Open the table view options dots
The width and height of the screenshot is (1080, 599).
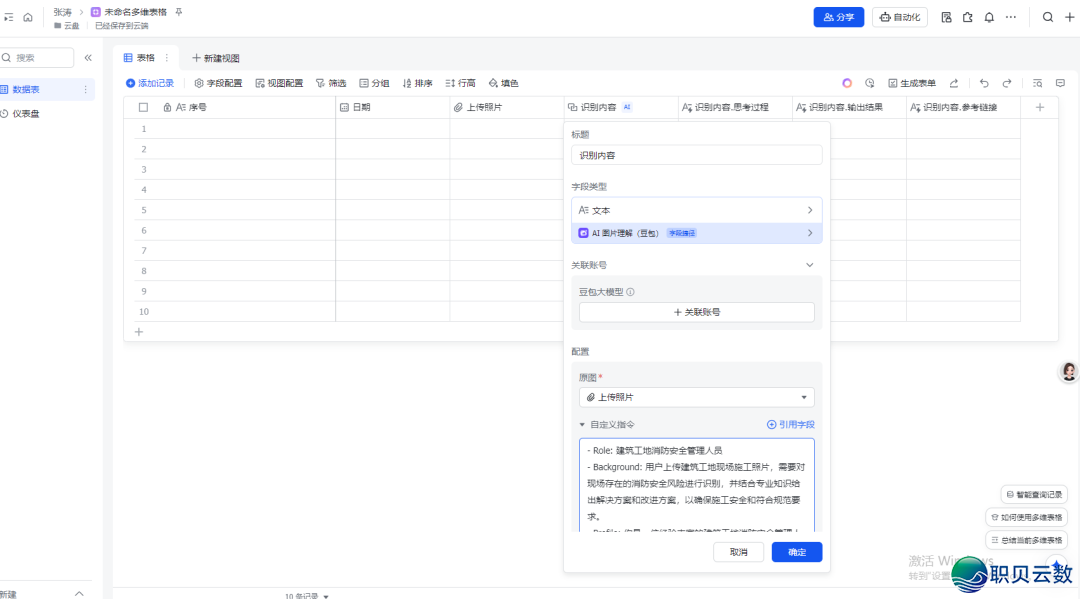167,58
